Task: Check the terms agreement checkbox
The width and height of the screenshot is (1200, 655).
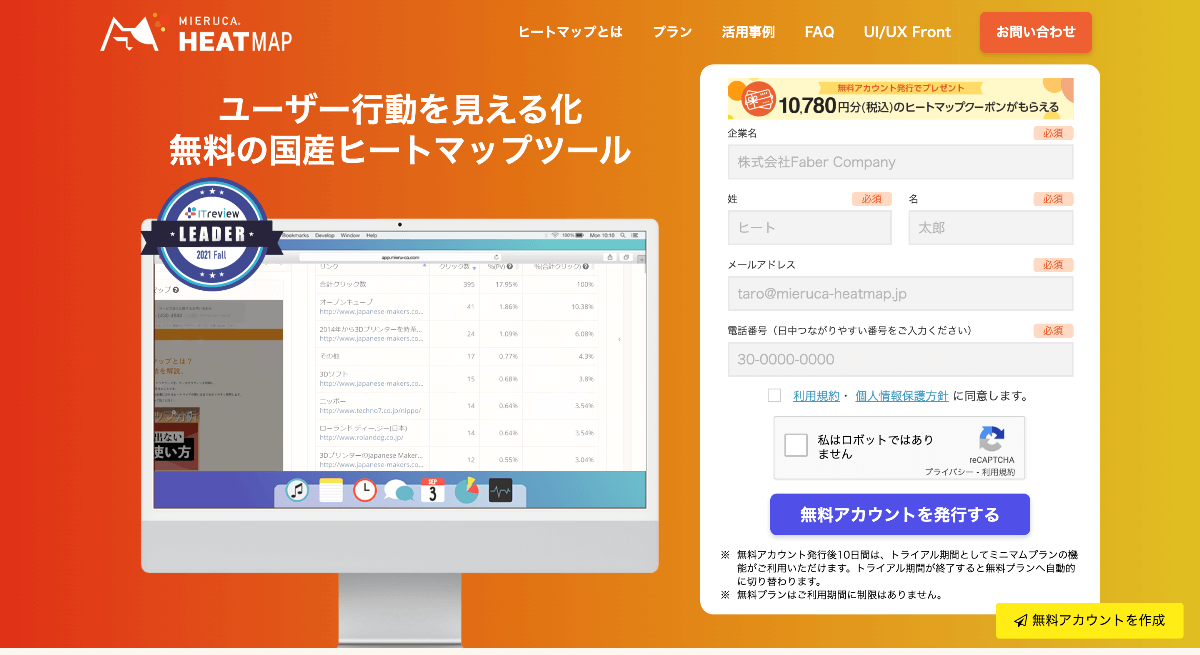Action: coord(774,395)
